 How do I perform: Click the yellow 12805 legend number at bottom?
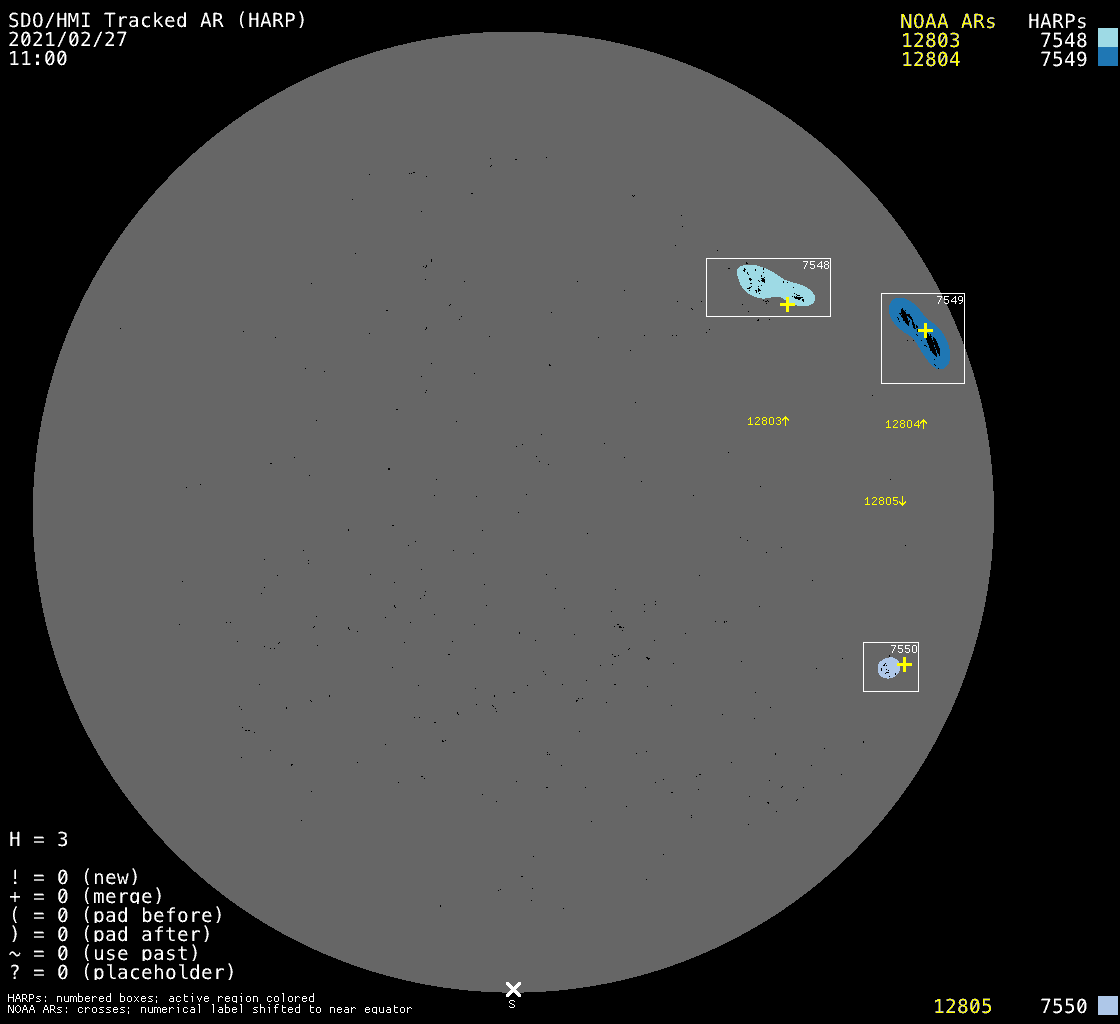pyautogui.click(x=962, y=1006)
